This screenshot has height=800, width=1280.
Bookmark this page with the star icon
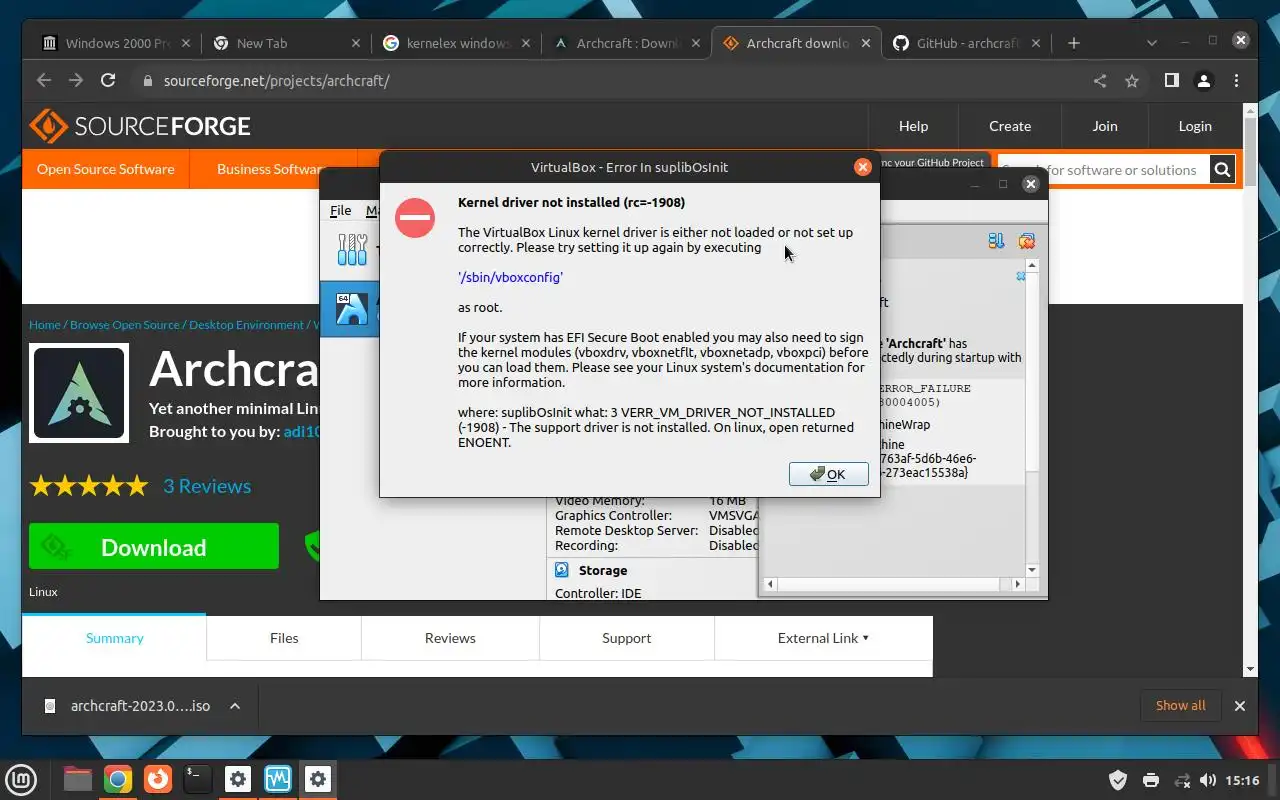1132,81
